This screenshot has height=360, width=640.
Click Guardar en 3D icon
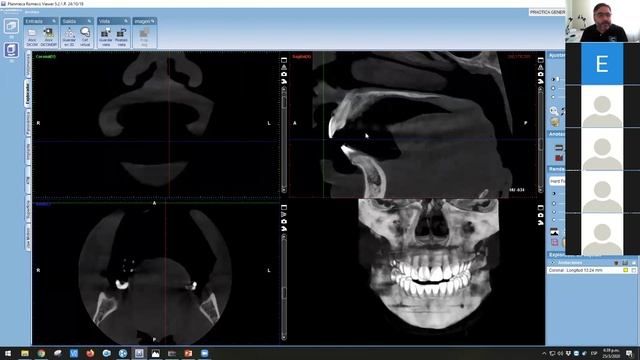point(69,33)
